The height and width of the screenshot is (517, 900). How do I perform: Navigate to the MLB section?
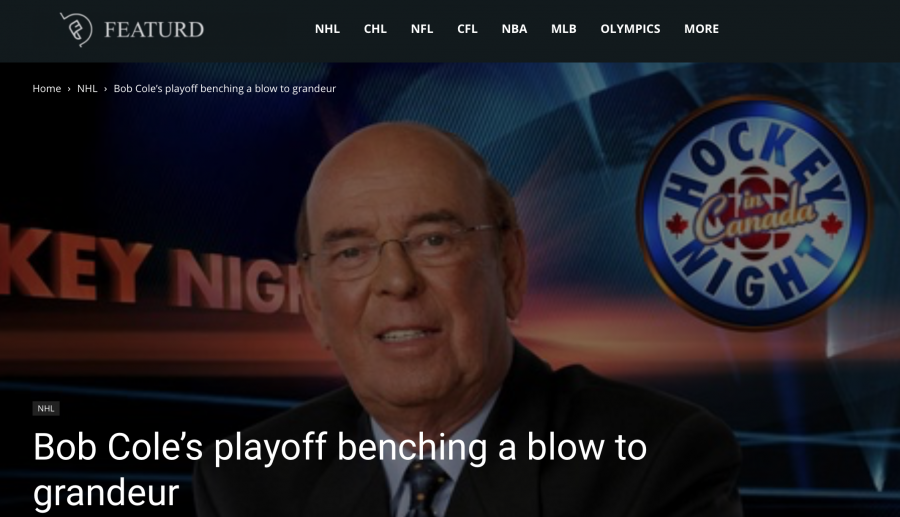pyautogui.click(x=564, y=29)
